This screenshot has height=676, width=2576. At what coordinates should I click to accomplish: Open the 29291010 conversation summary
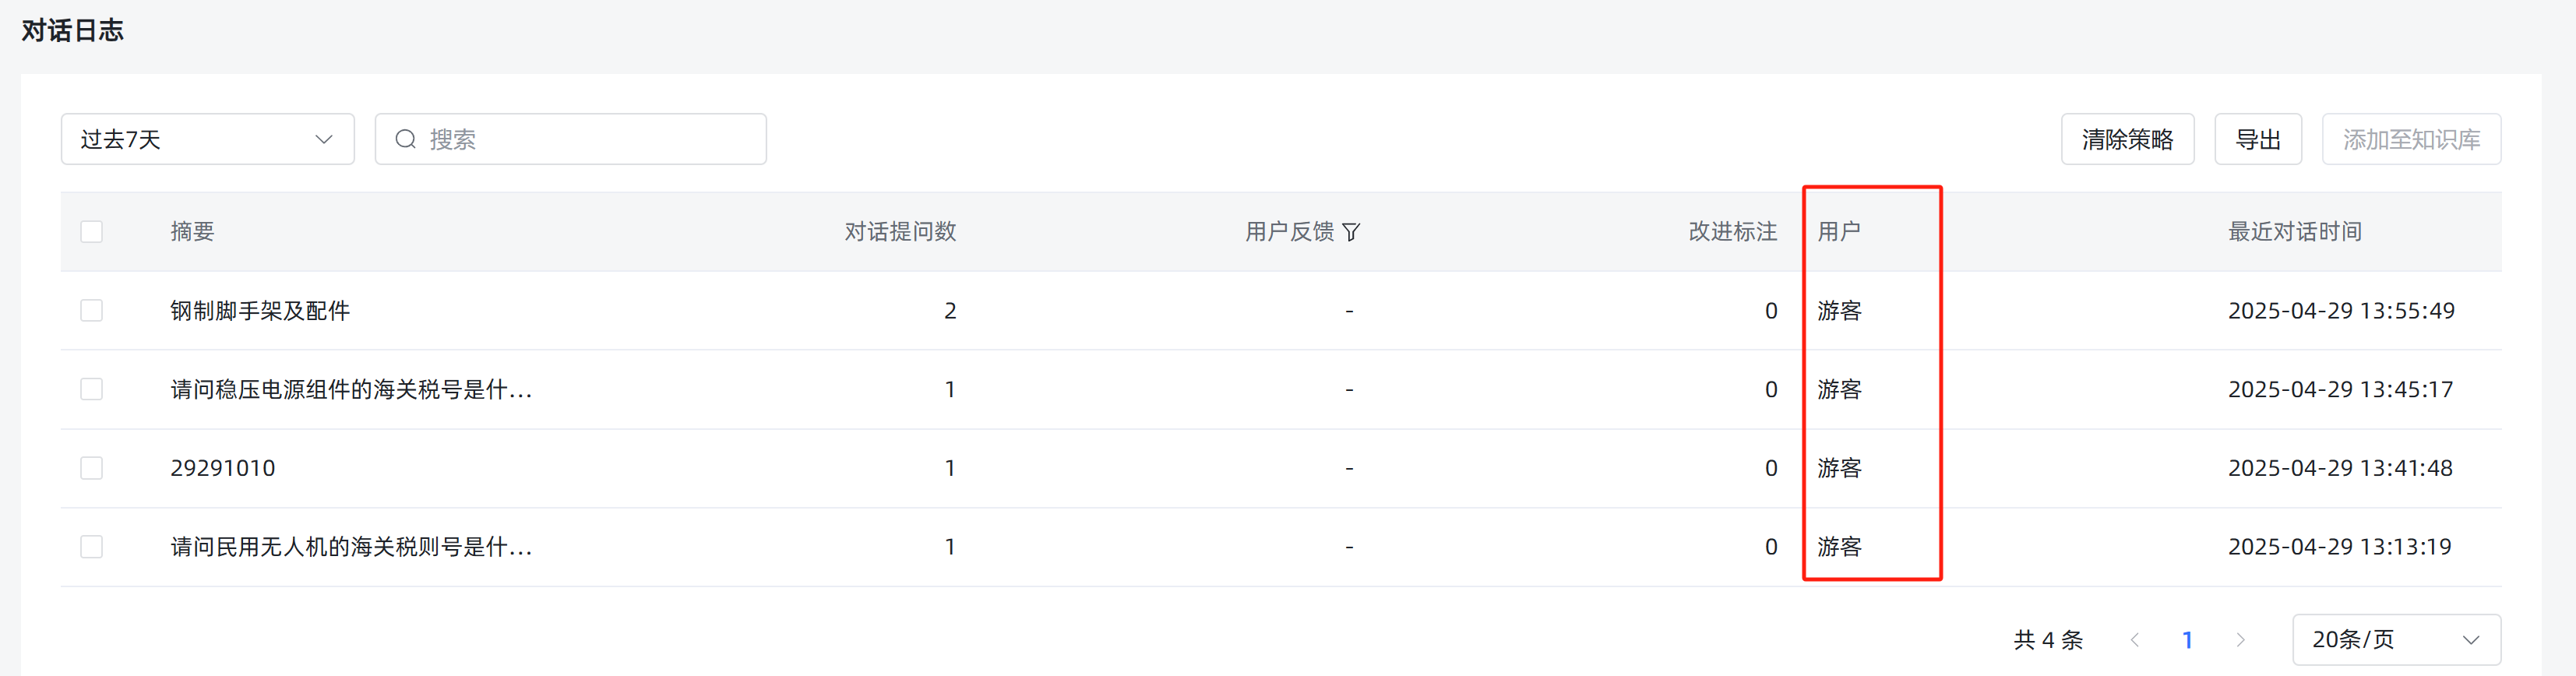(x=223, y=468)
